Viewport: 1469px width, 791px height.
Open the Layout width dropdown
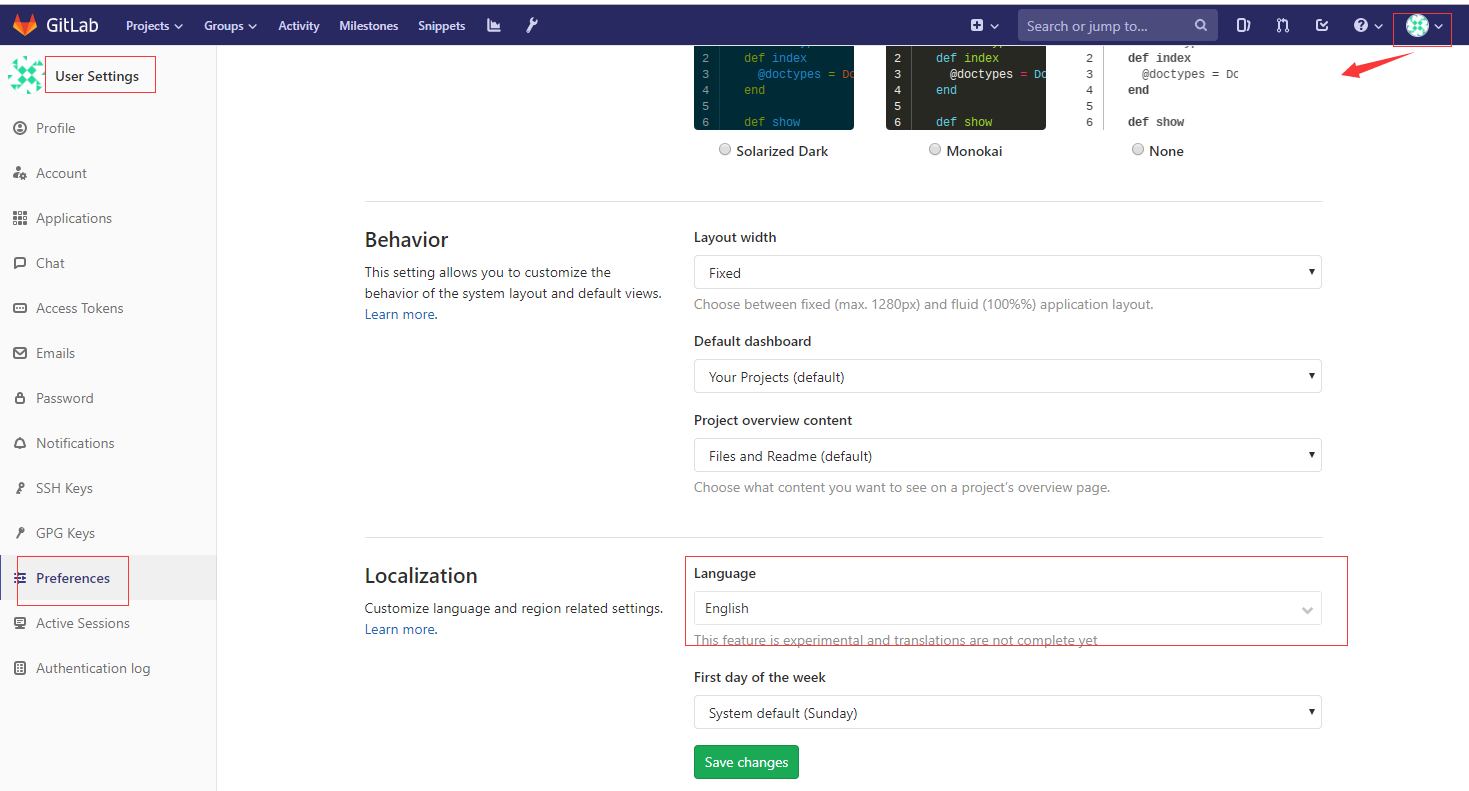point(1007,273)
